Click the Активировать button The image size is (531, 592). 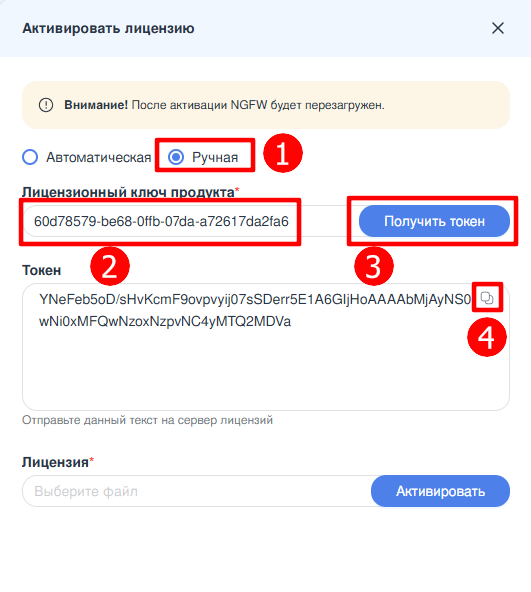440,491
